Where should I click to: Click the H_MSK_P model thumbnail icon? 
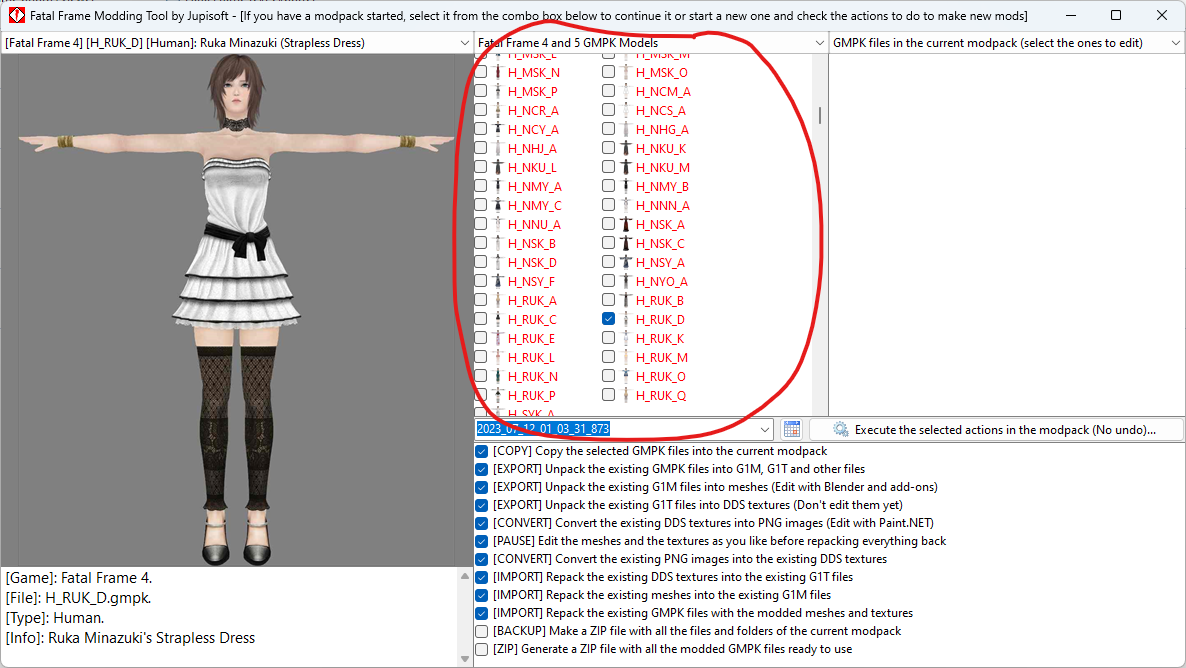click(x=498, y=92)
